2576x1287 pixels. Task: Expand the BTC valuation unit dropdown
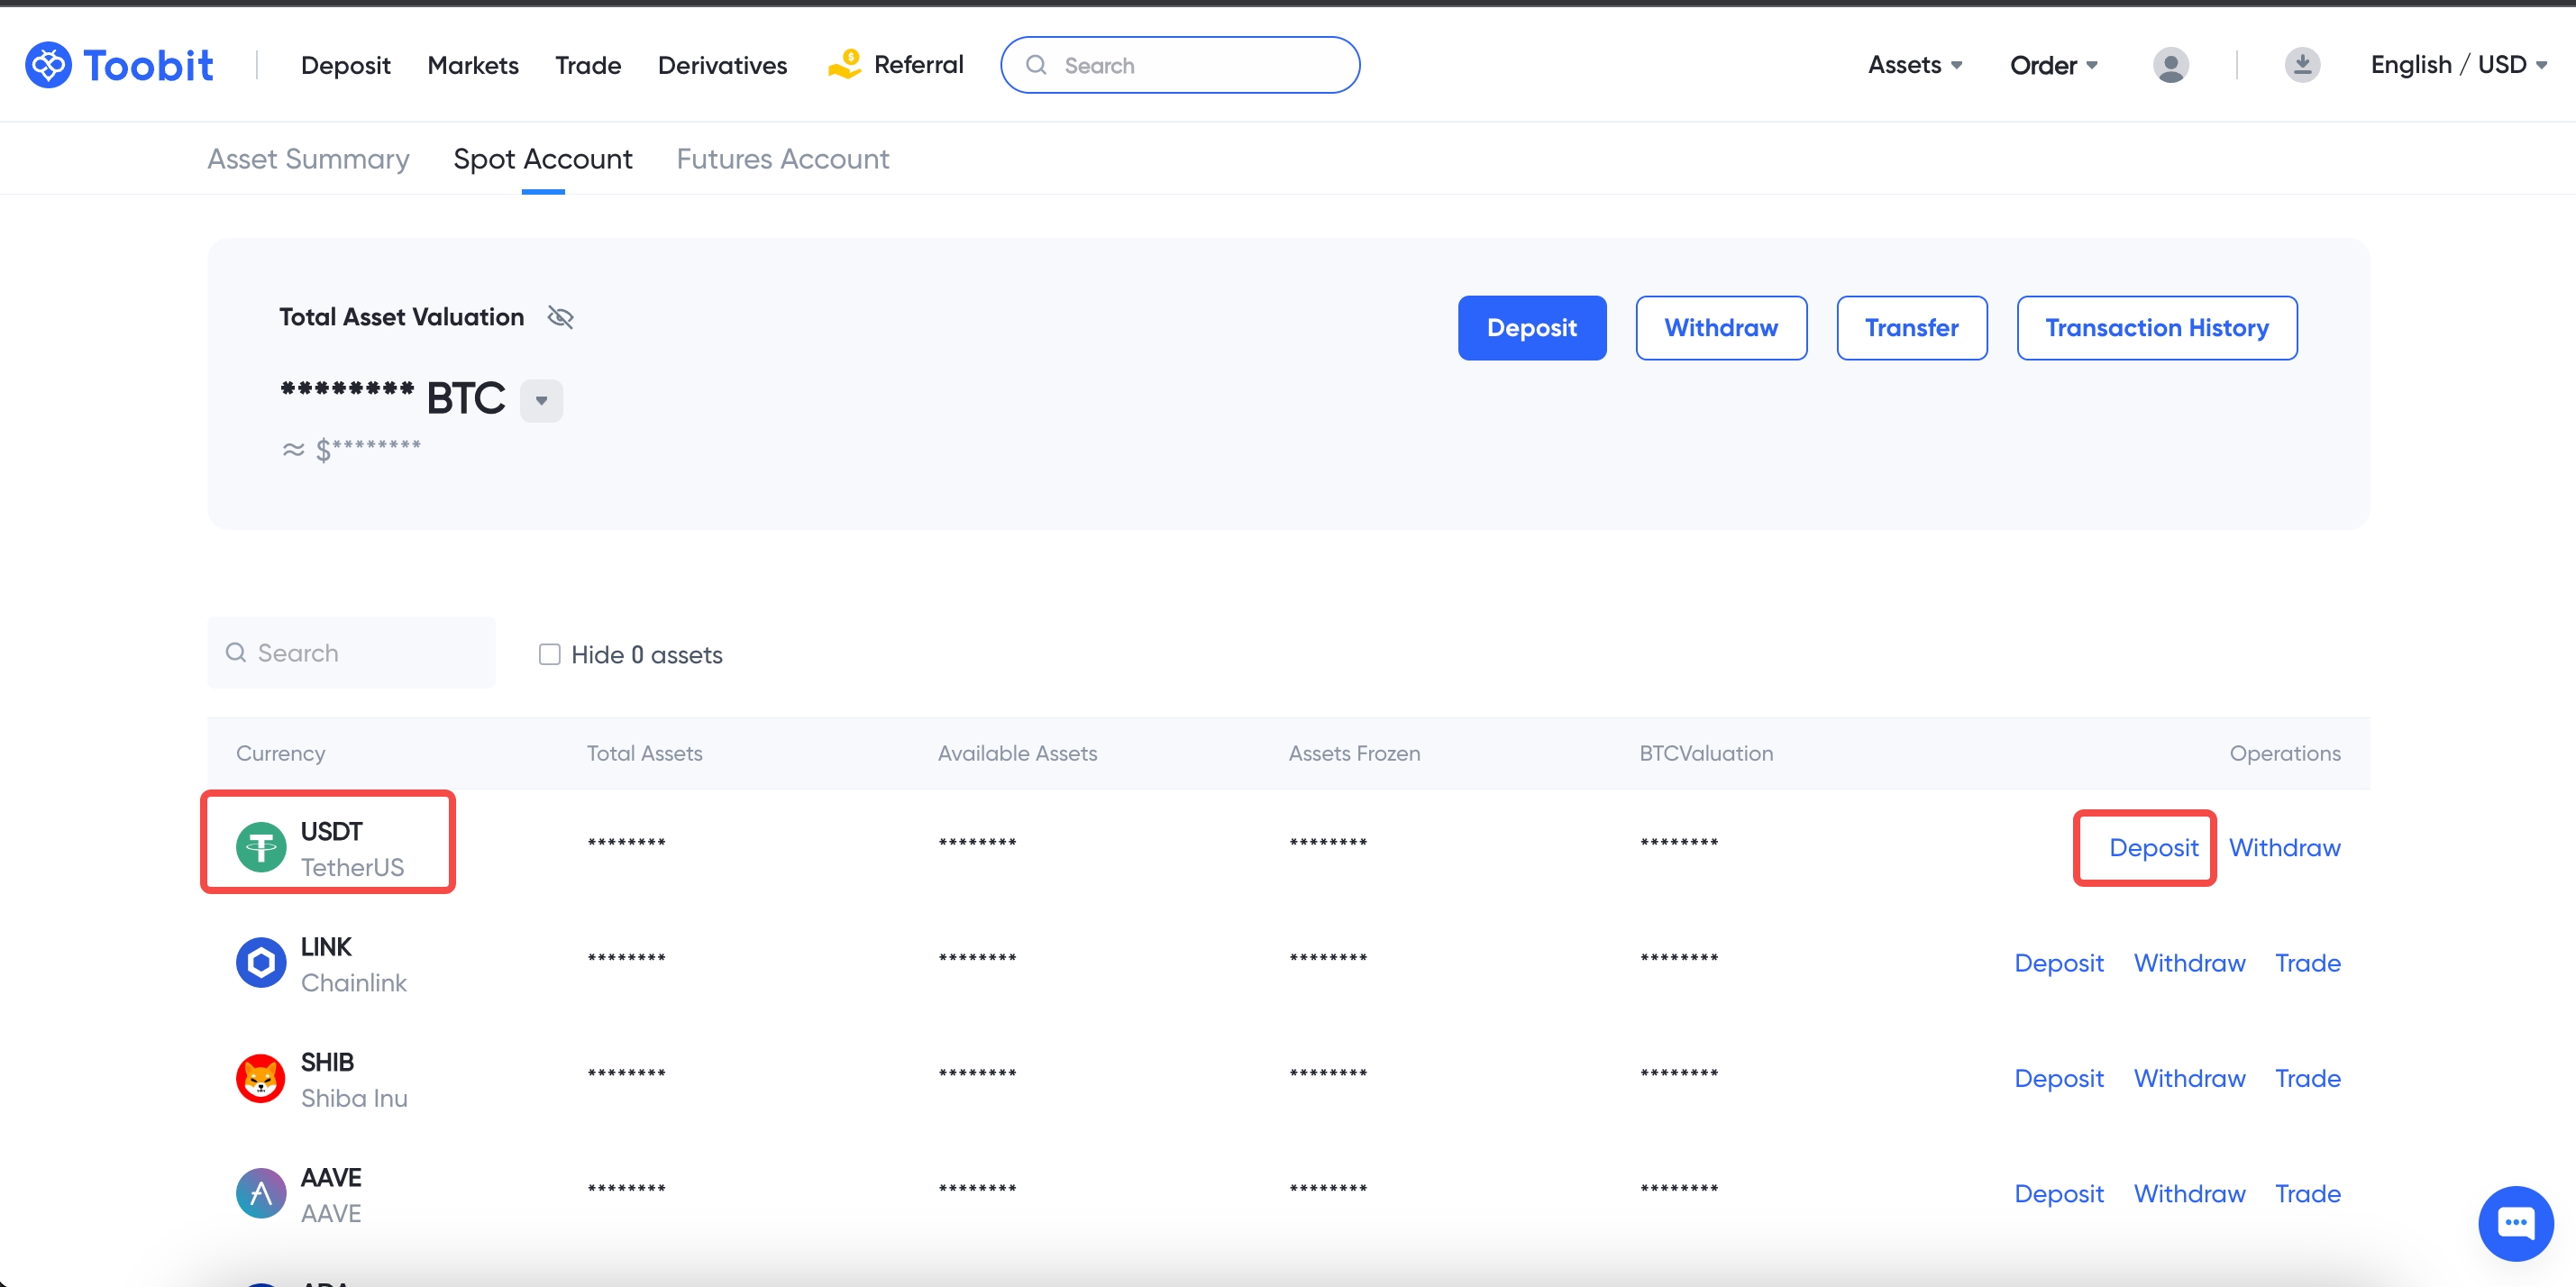coord(541,400)
